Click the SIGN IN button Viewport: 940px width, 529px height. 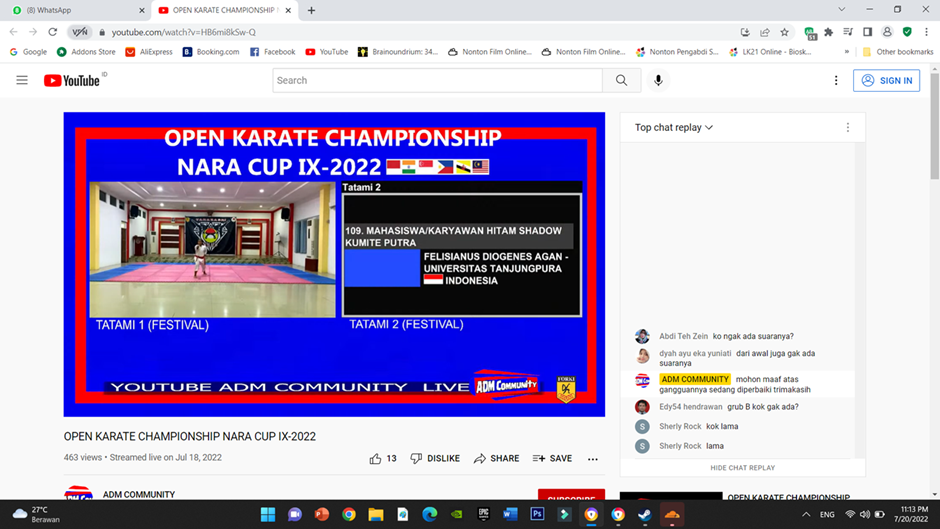(886, 80)
